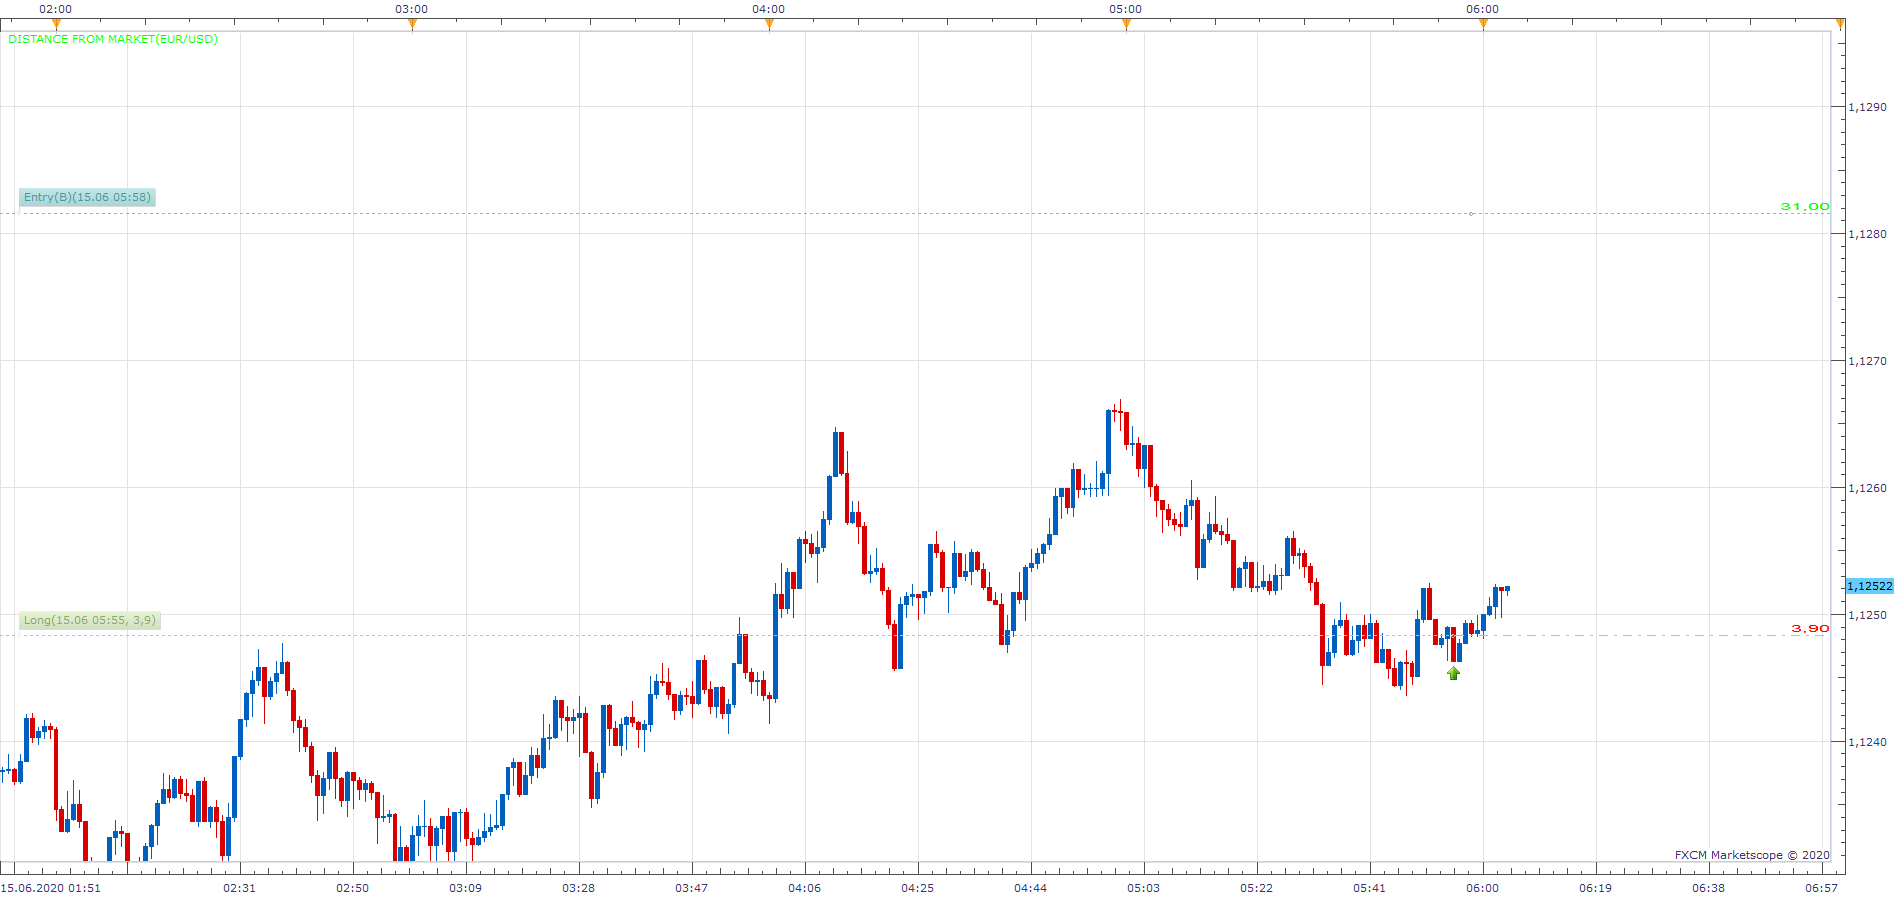The height and width of the screenshot is (900, 1903).
Task: Click the 04:00 top hour label
Action: click(769, 9)
